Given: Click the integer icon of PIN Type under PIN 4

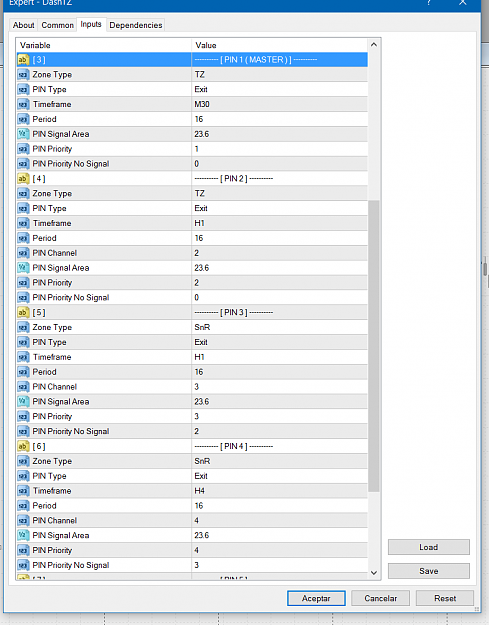Looking at the screenshot, I should (23, 476).
